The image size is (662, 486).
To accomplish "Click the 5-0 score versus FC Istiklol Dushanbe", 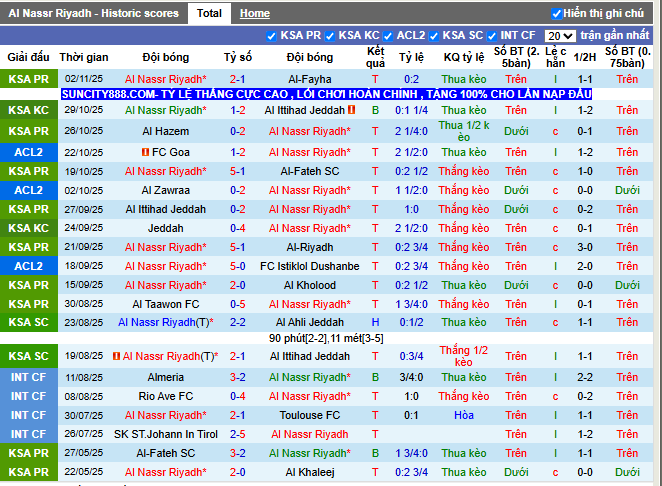I will [237, 266].
